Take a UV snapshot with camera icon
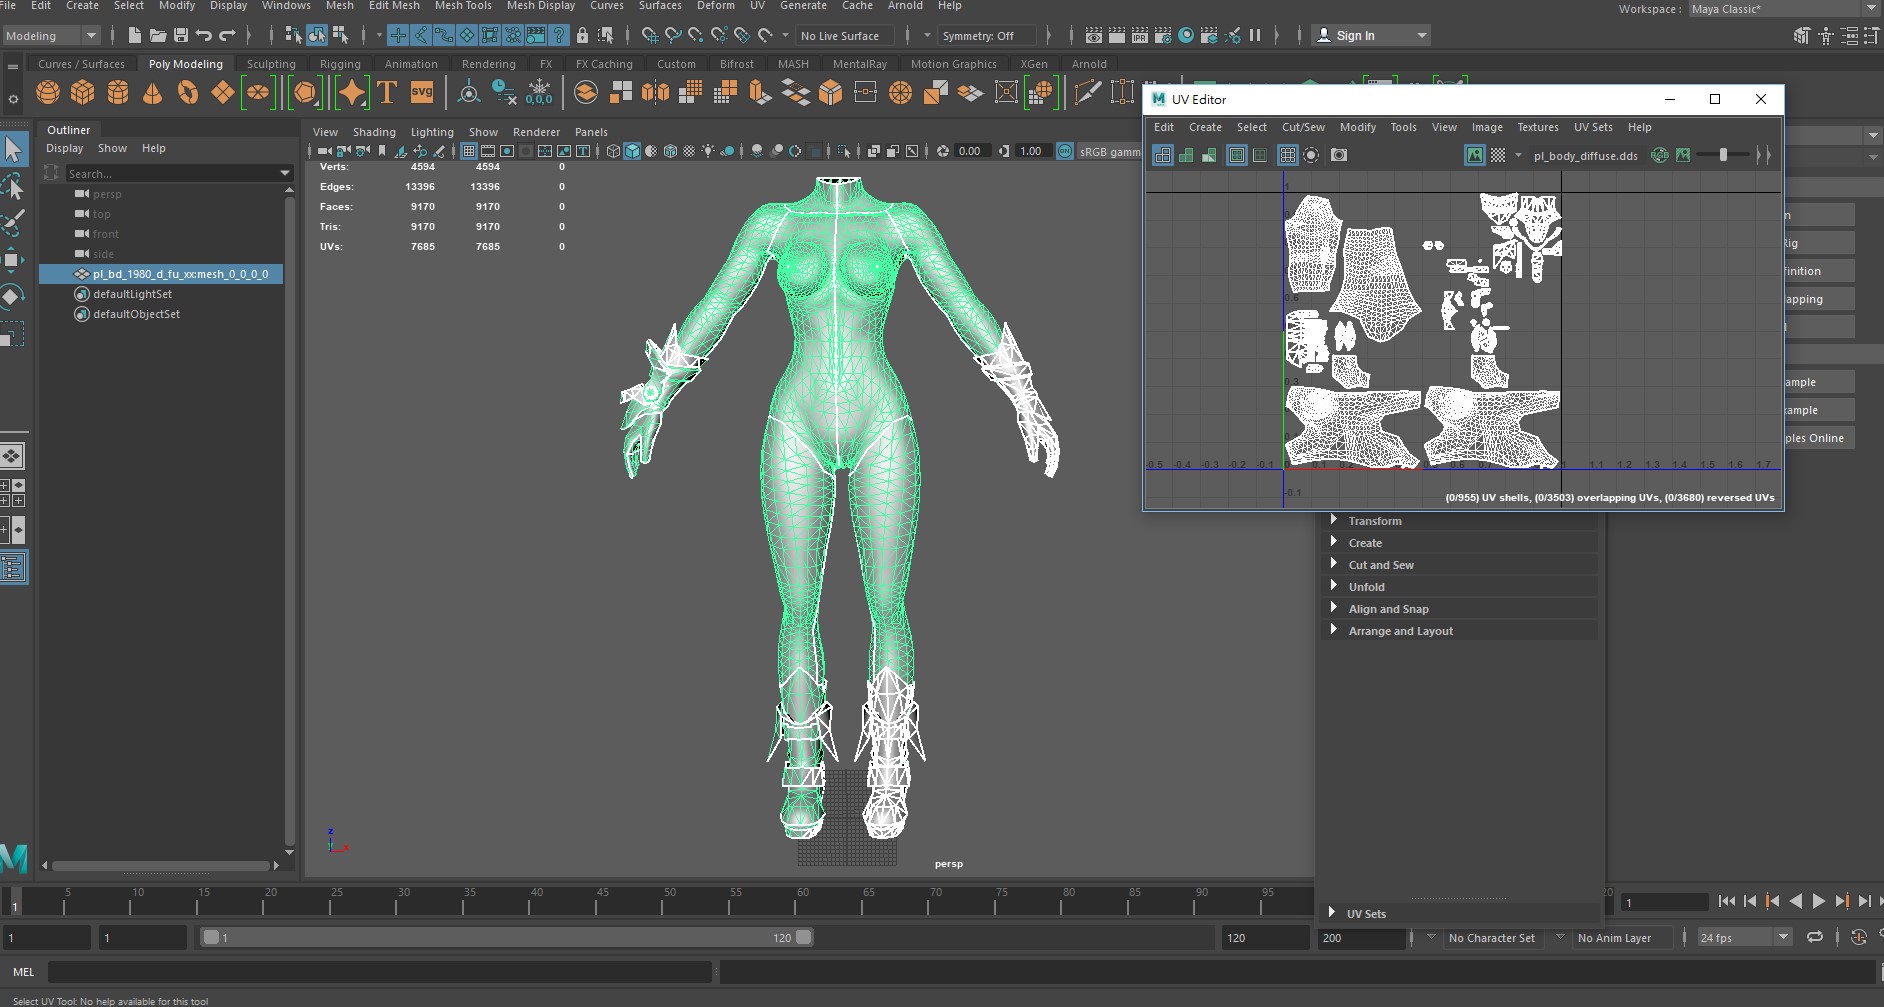 [x=1339, y=155]
